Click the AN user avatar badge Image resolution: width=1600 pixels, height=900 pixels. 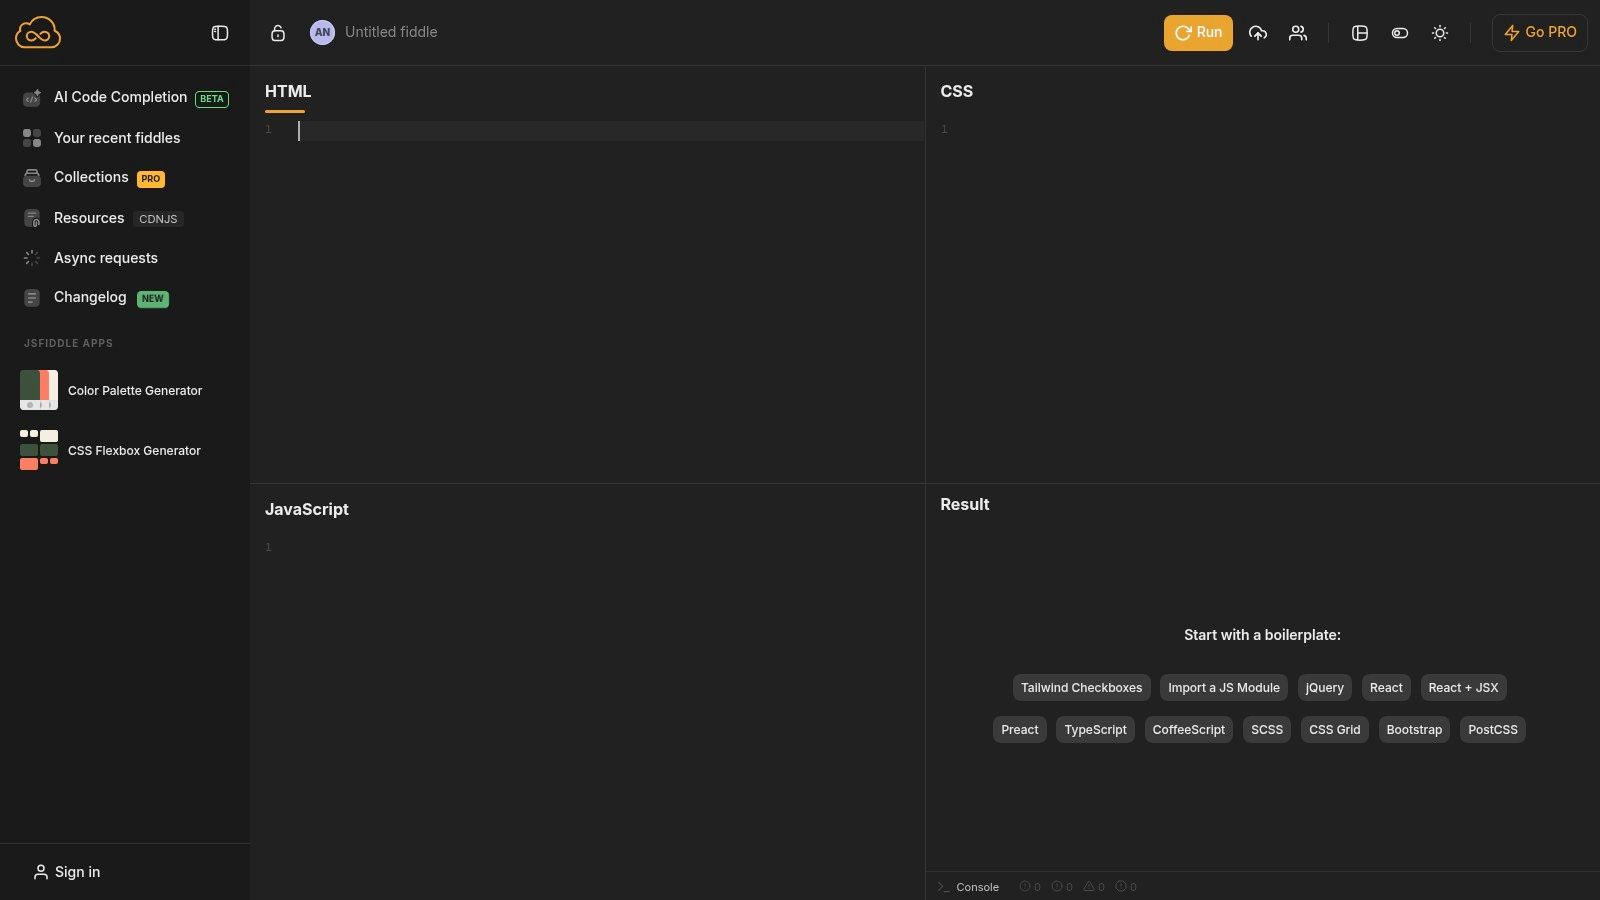tap(322, 32)
